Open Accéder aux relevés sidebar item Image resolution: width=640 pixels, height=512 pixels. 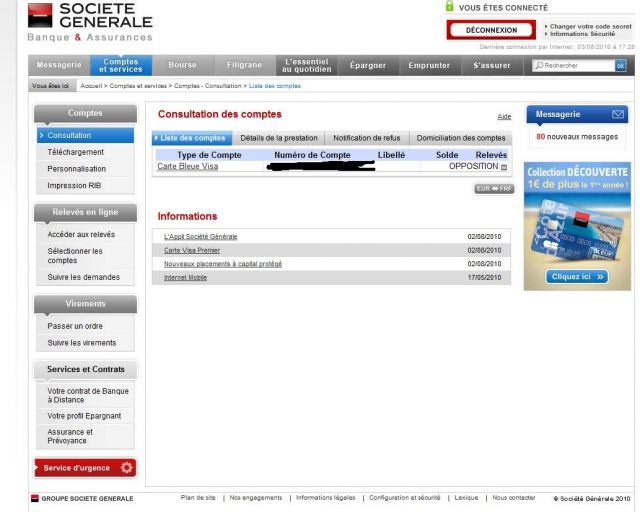click(x=85, y=234)
